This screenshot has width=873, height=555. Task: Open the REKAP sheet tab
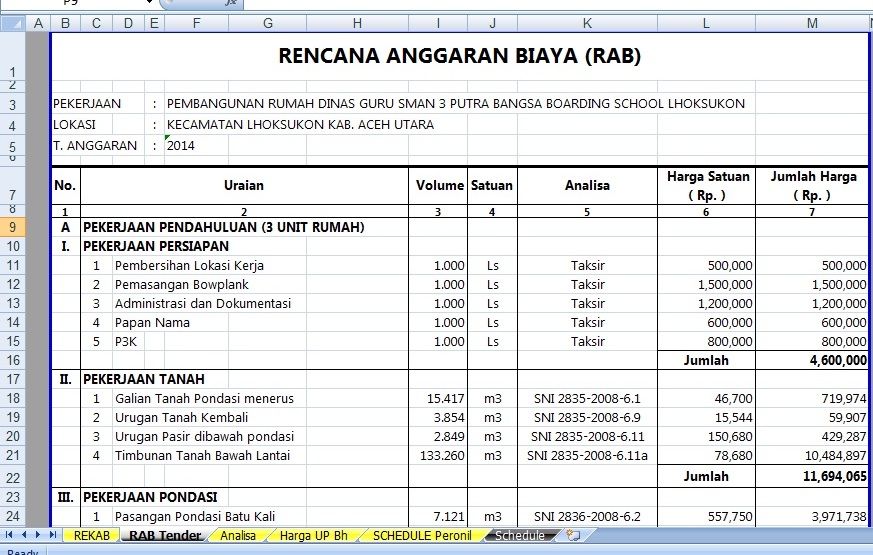pyautogui.click(x=91, y=536)
